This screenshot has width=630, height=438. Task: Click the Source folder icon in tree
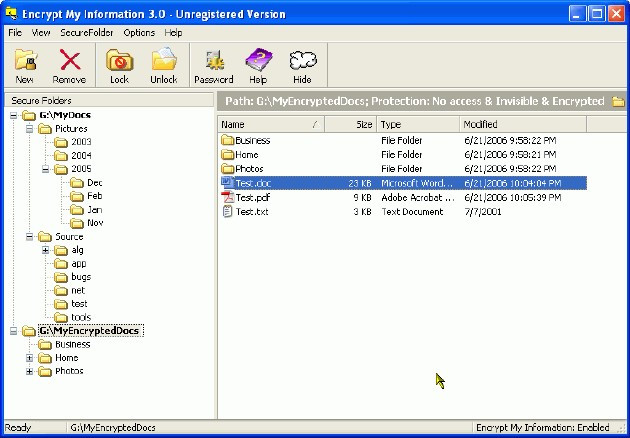tap(45, 237)
